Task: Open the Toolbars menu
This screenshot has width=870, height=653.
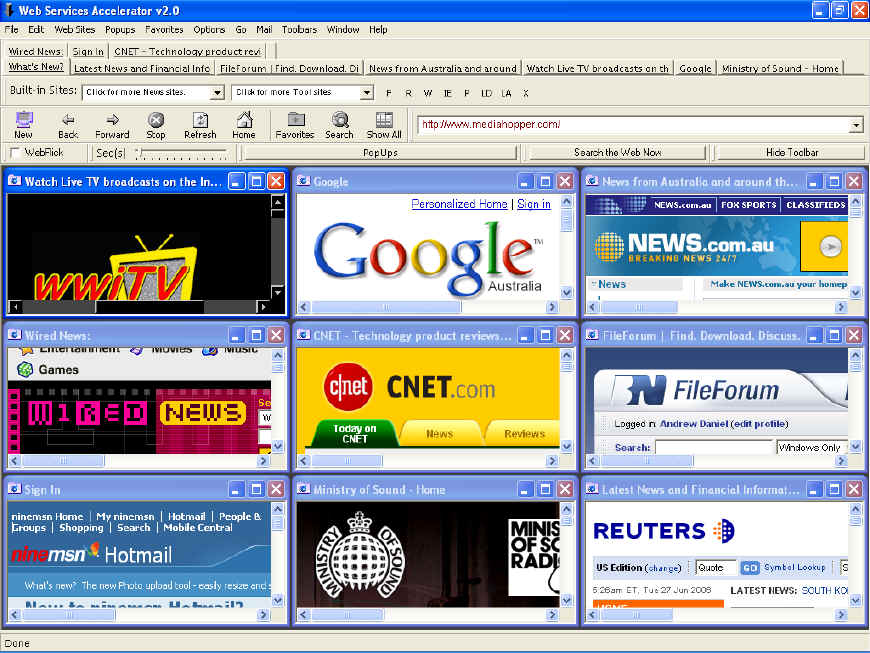Action: click(x=299, y=29)
